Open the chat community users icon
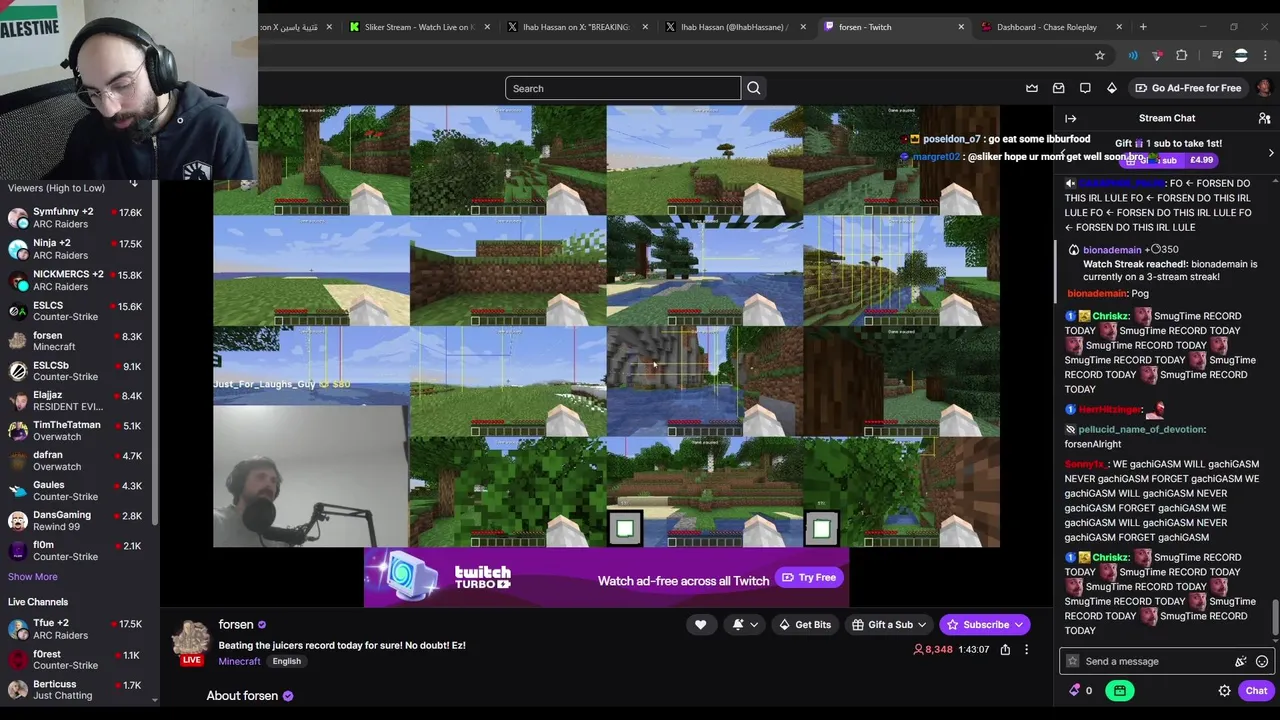This screenshot has height=720, width=1280. [1264, 118]
